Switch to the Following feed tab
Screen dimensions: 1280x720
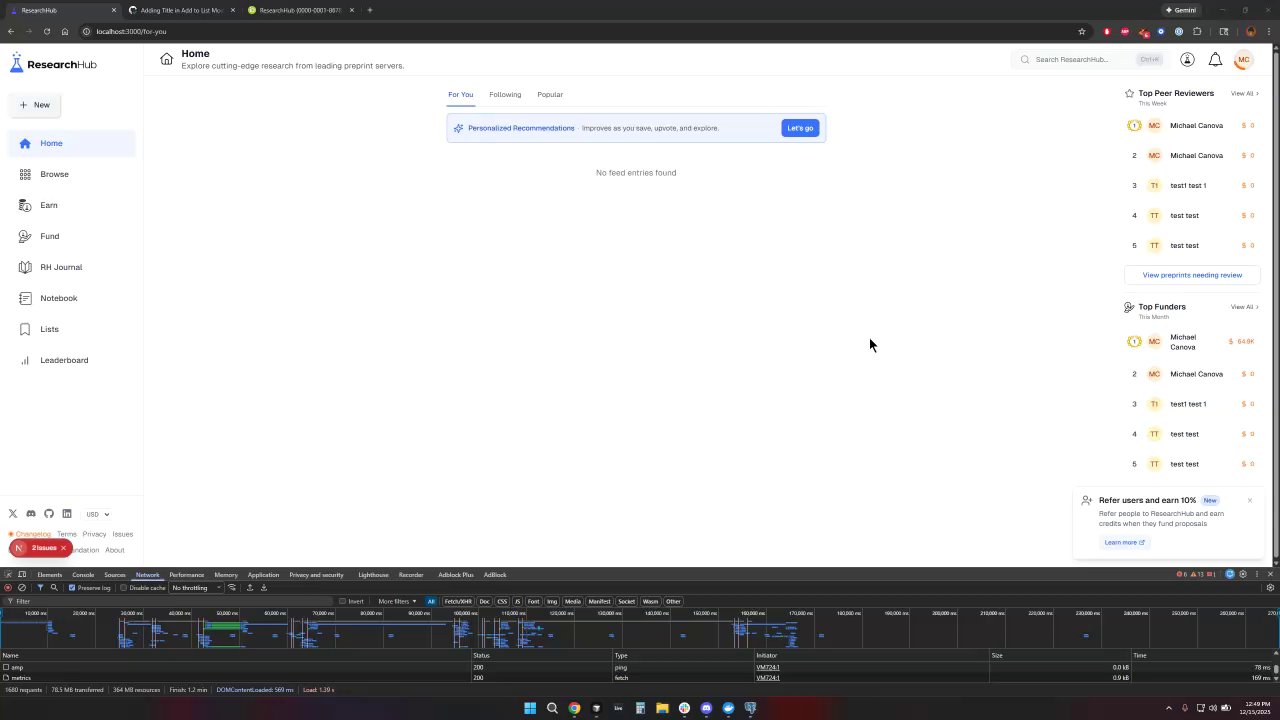505,95
